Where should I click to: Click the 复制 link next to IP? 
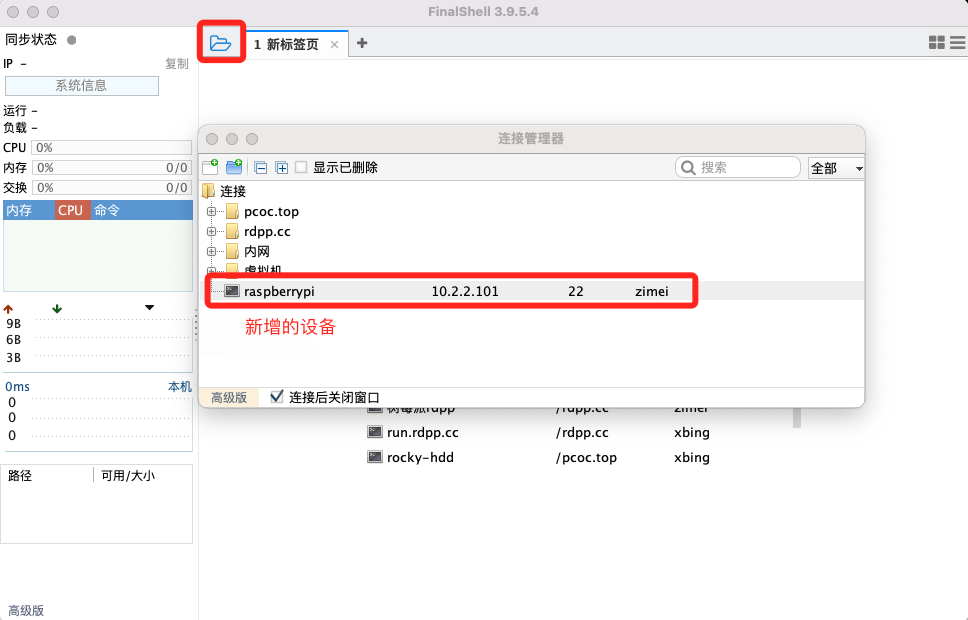[x=176, y=64]
